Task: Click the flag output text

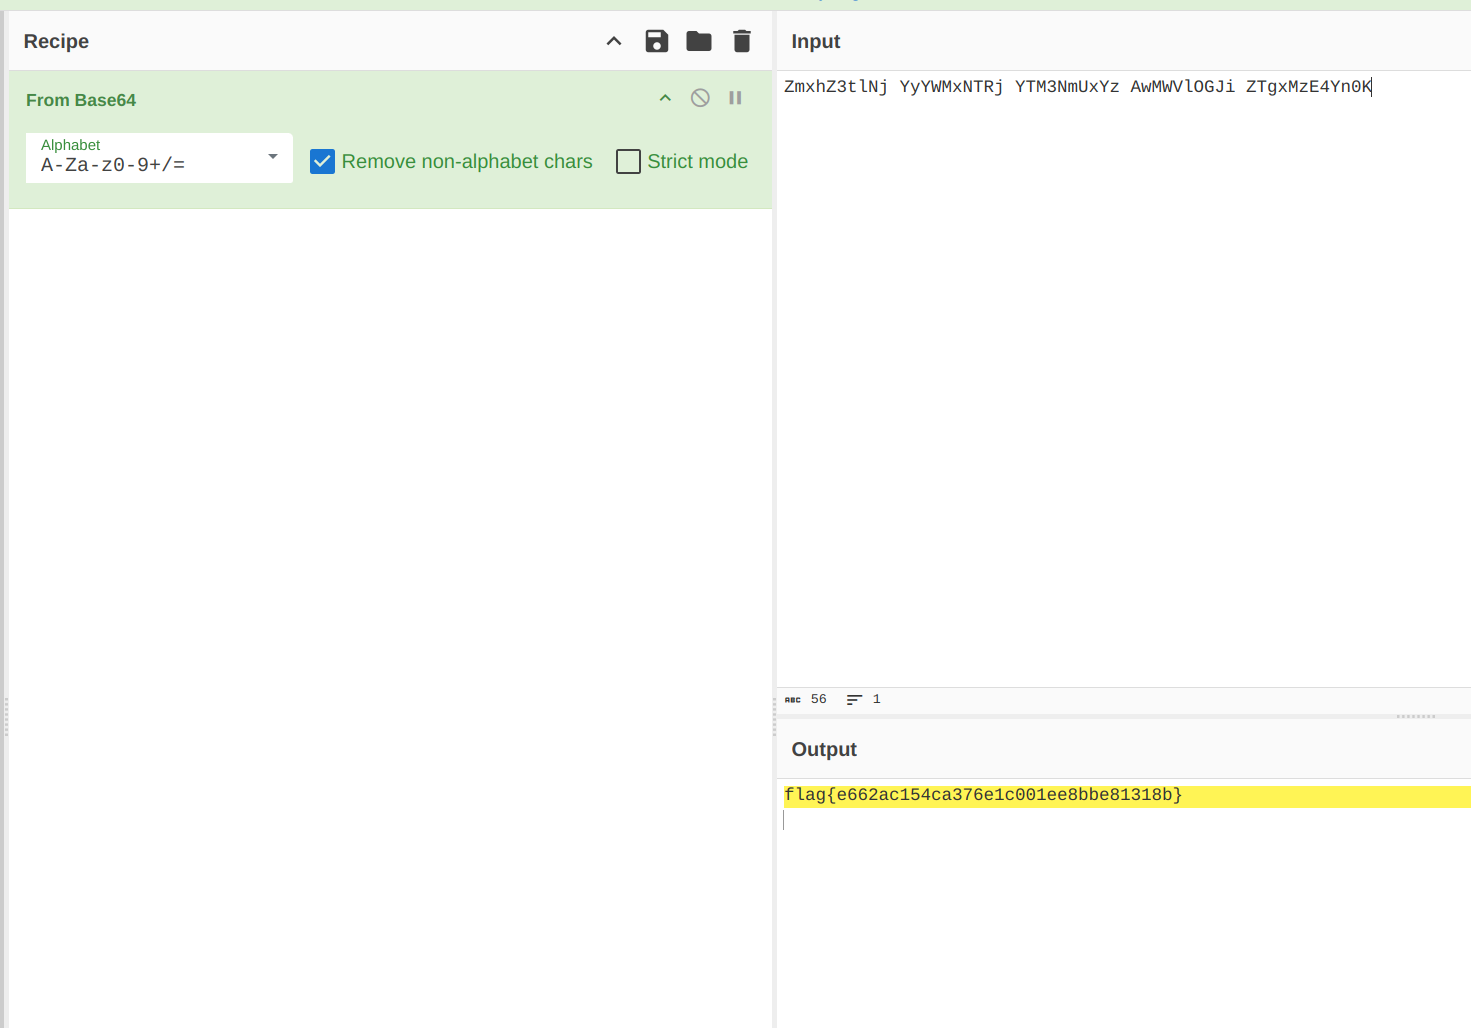Action: [x=983, y=795]
